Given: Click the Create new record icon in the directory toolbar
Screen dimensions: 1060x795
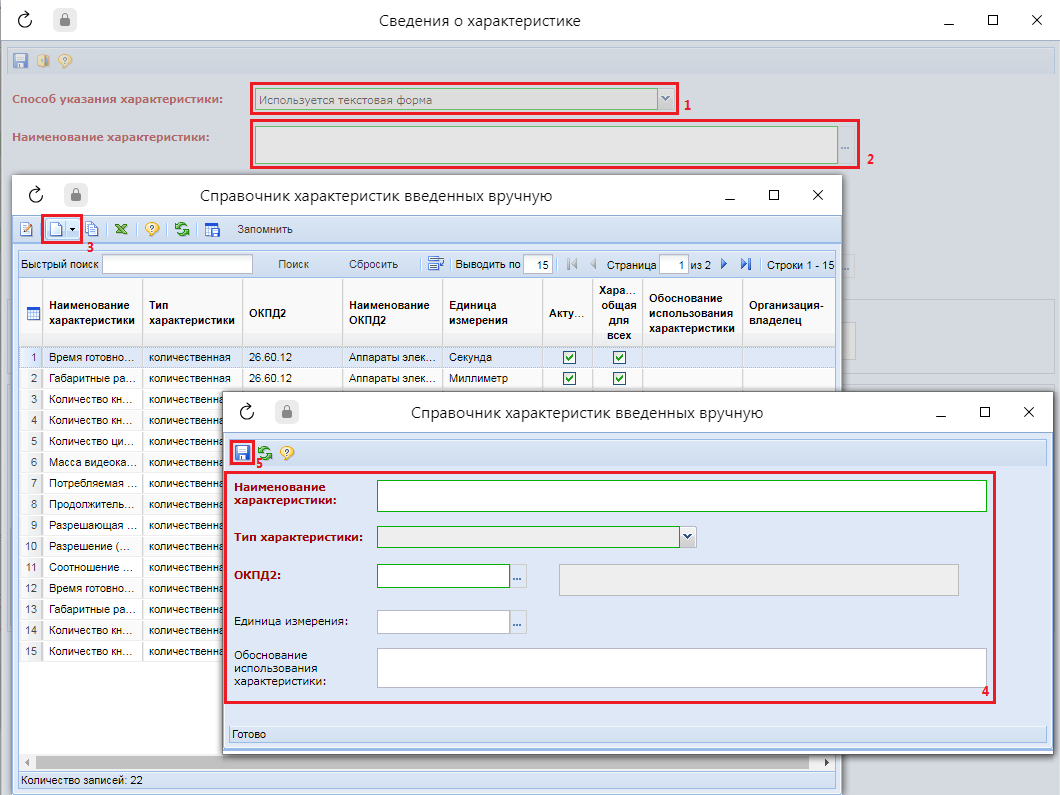Looking at the screenshot, I should coord(56,229).
